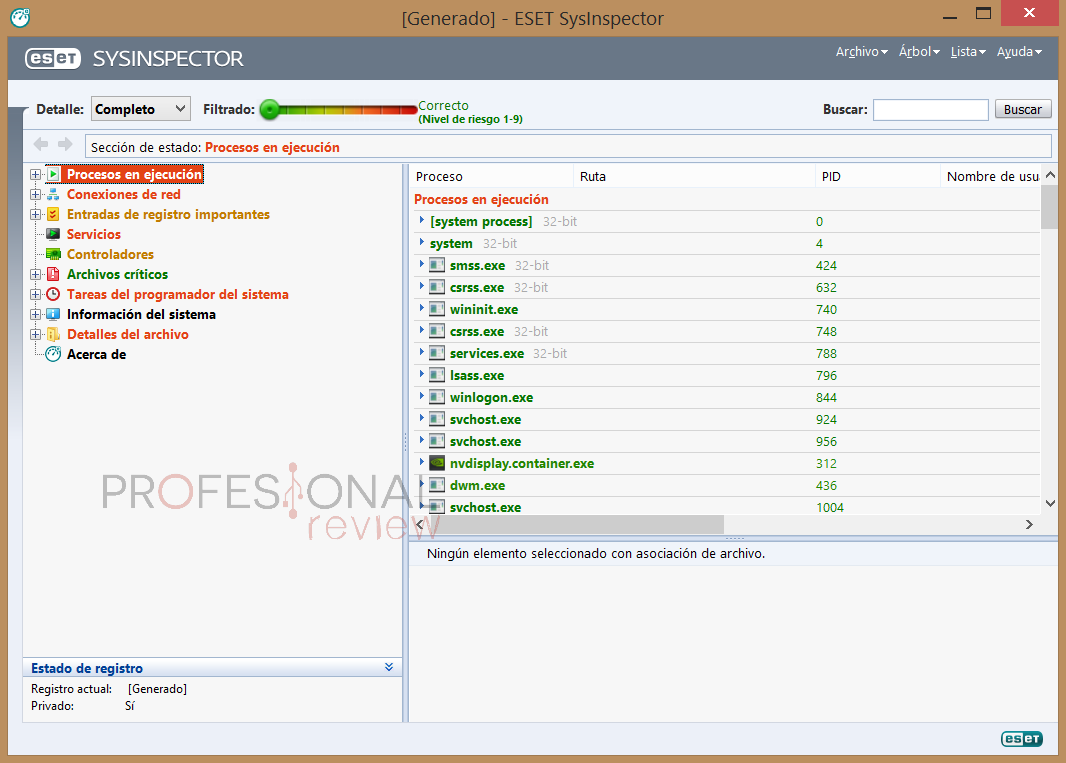
Task: Click the Filtrado risk level slider handle
Action: [x=270, y=109]
